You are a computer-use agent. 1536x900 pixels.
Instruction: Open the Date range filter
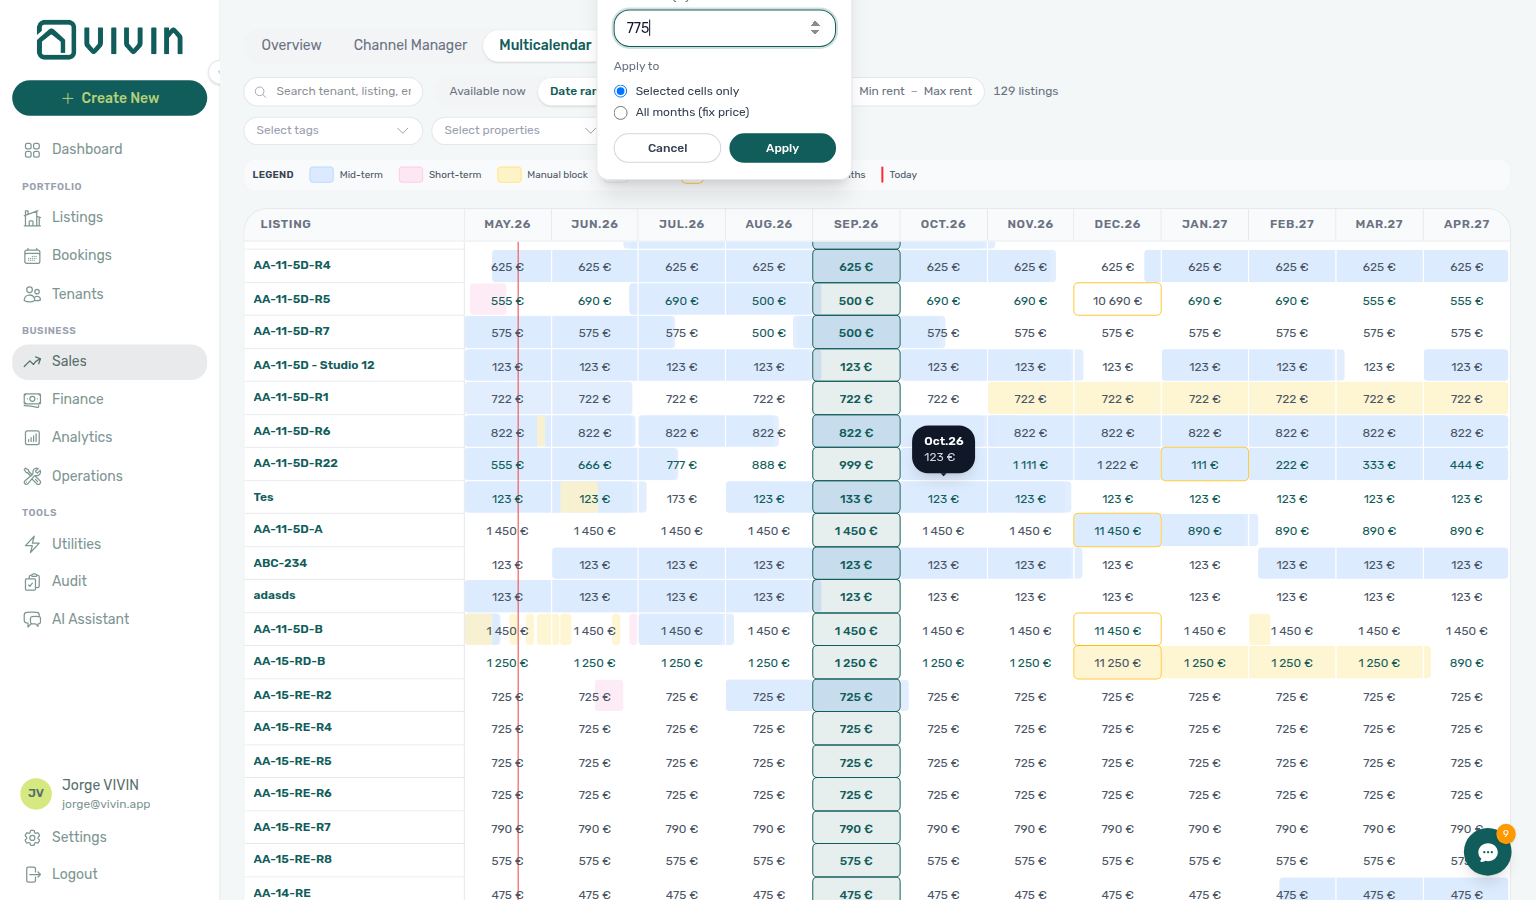(x=572, y=91)
